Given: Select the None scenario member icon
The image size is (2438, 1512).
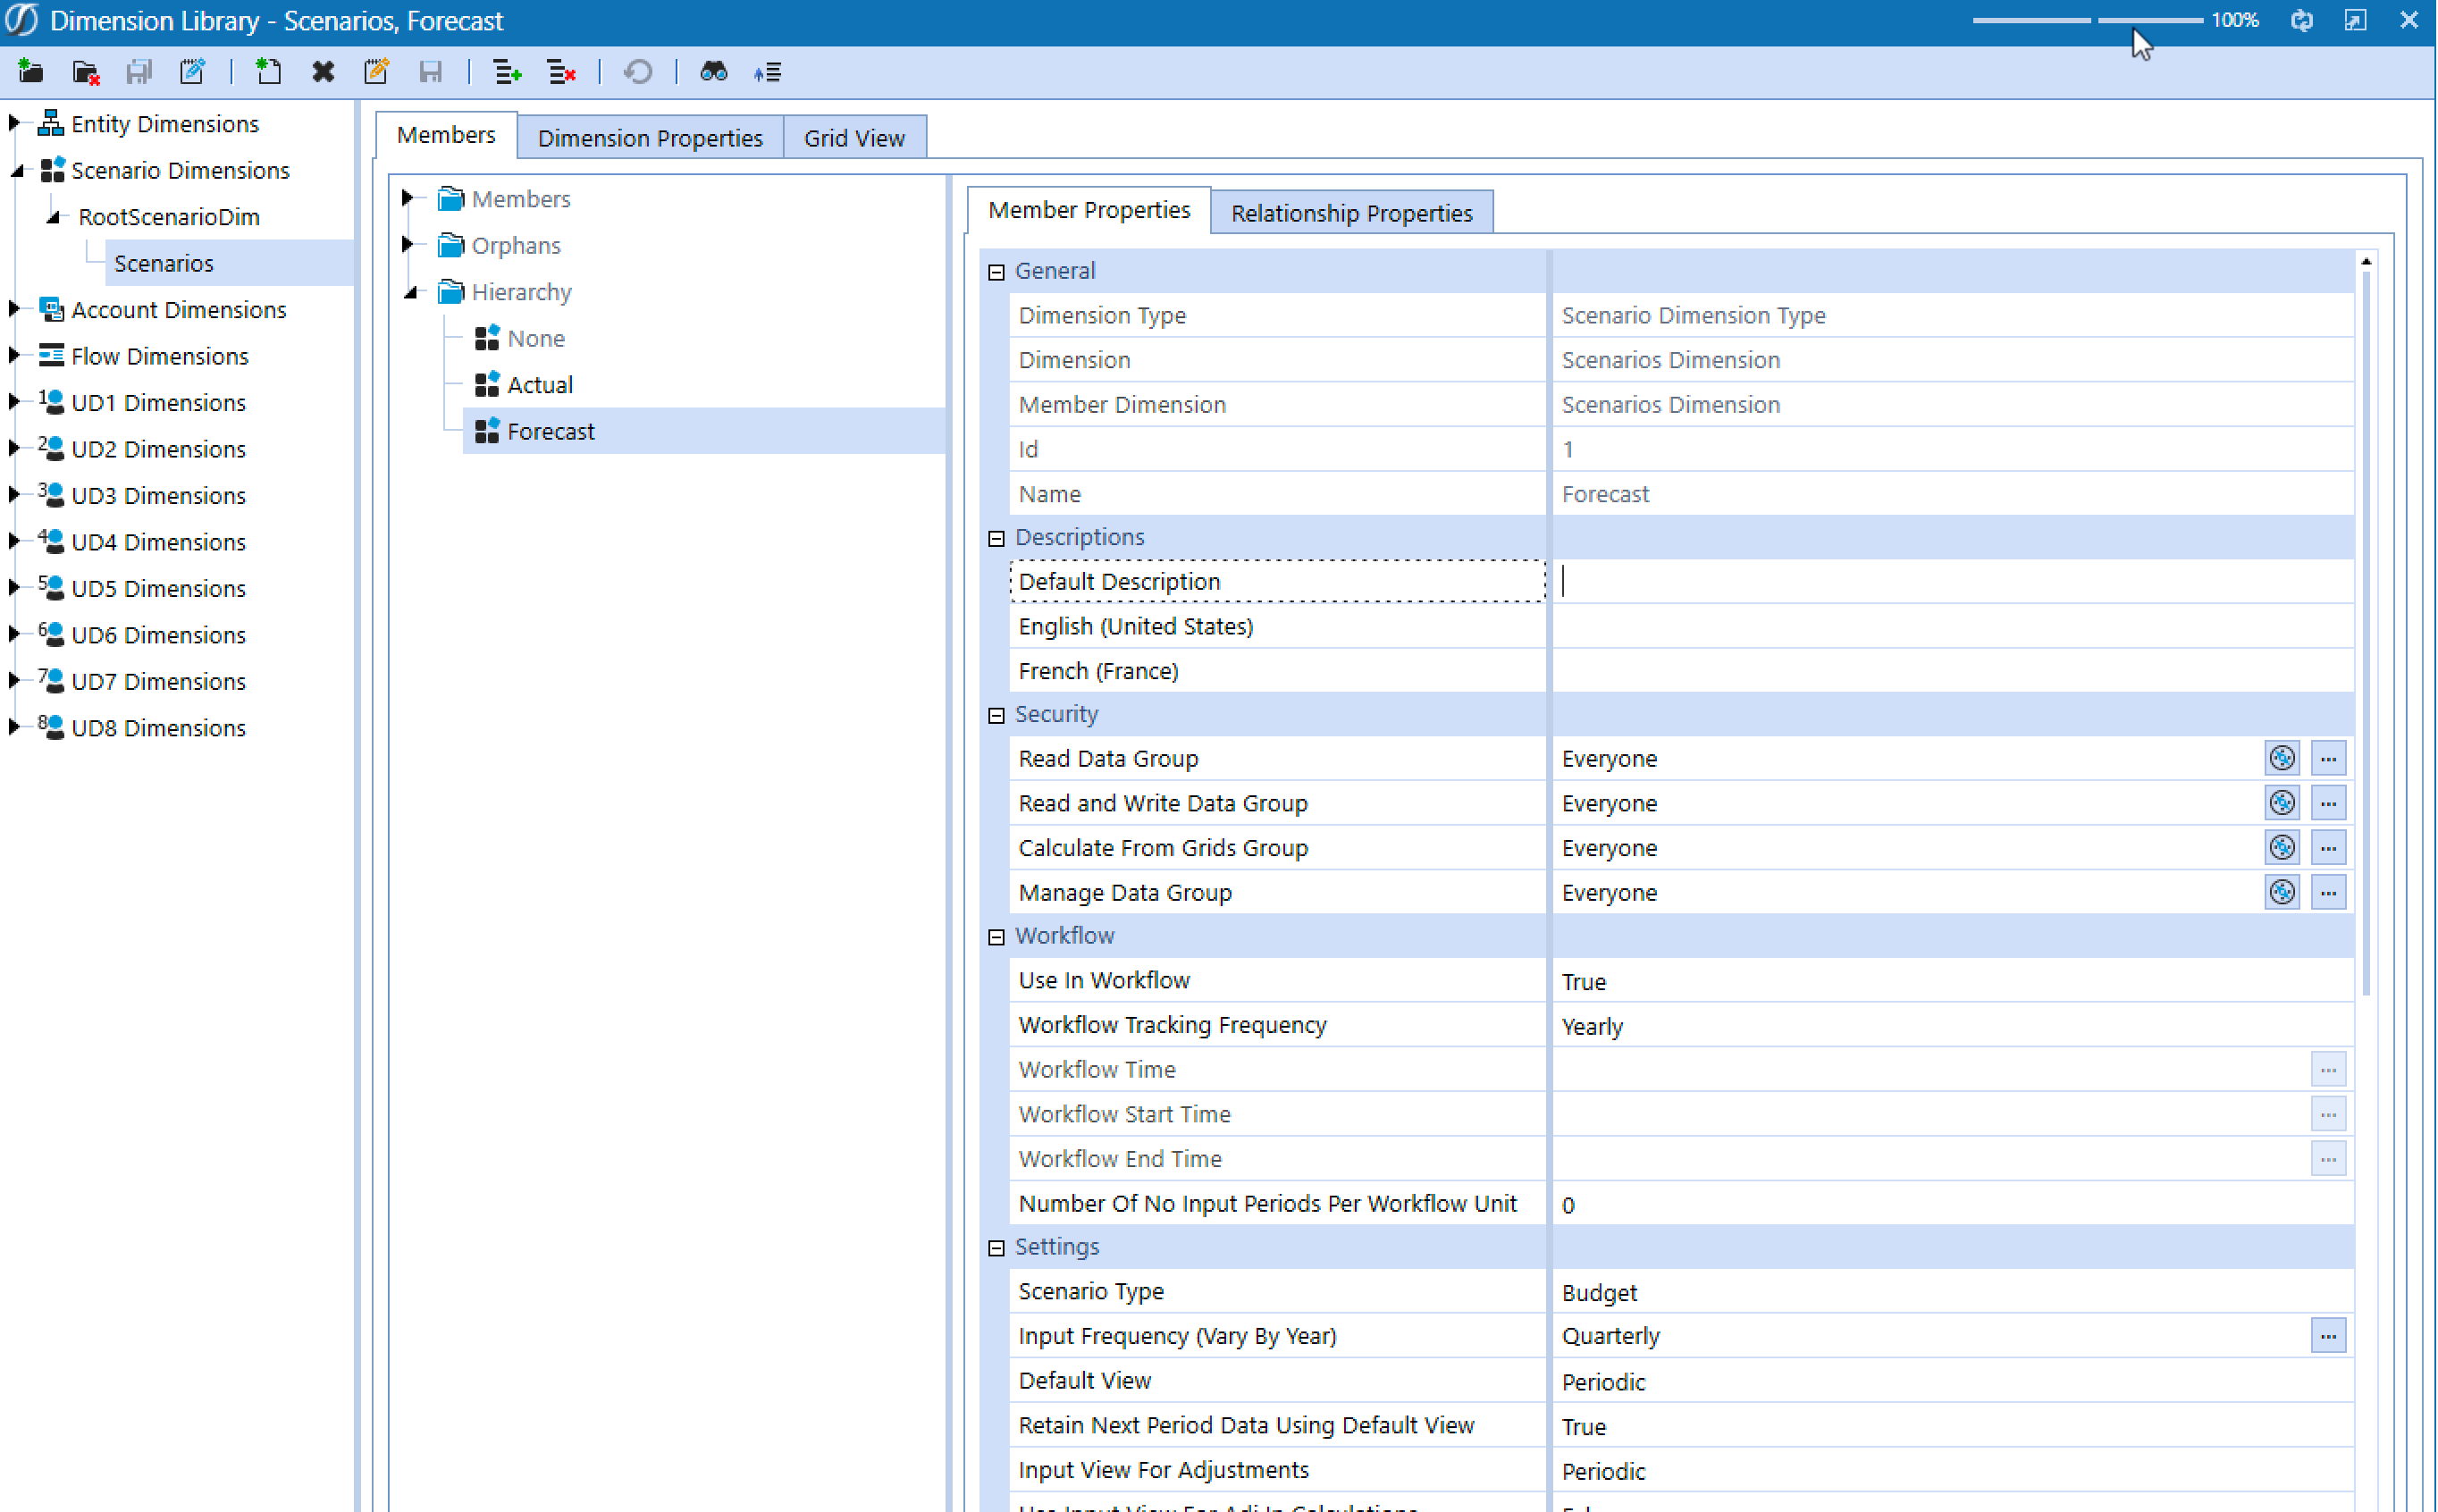Looking at the screenshot, I should pyautogui.click(x=487, y=338).
